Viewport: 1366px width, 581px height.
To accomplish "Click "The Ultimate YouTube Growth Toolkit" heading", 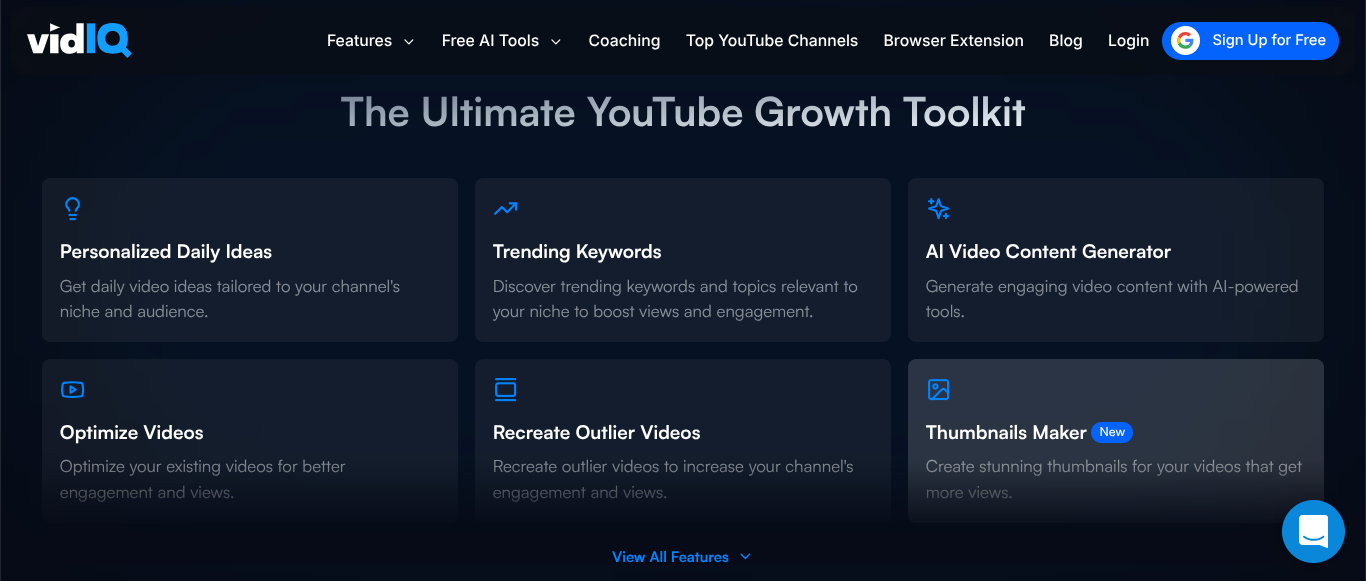I will (x=683, y=112).
